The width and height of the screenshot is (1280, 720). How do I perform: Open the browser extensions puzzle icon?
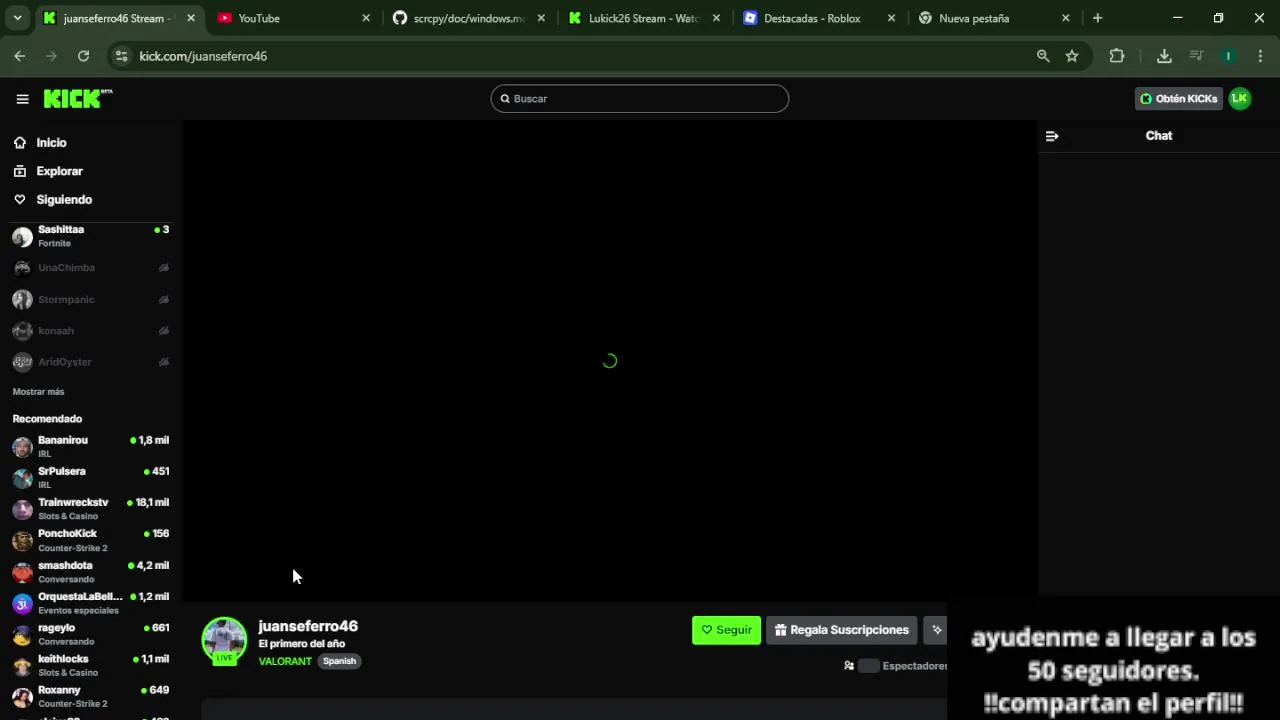coord(1117,56)
